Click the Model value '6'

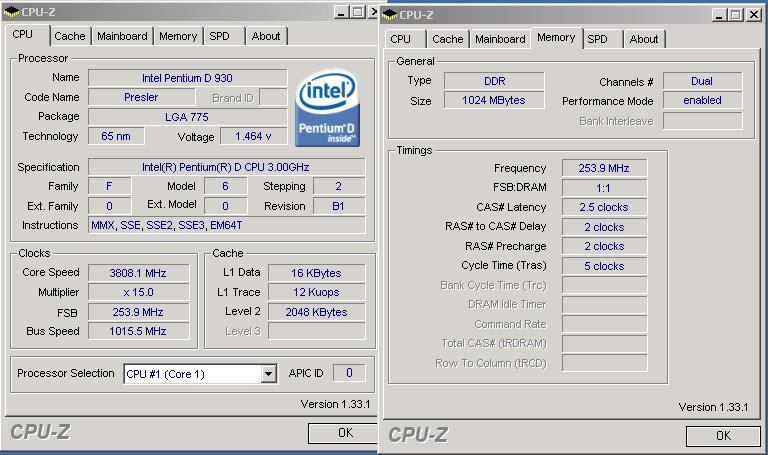225,186
